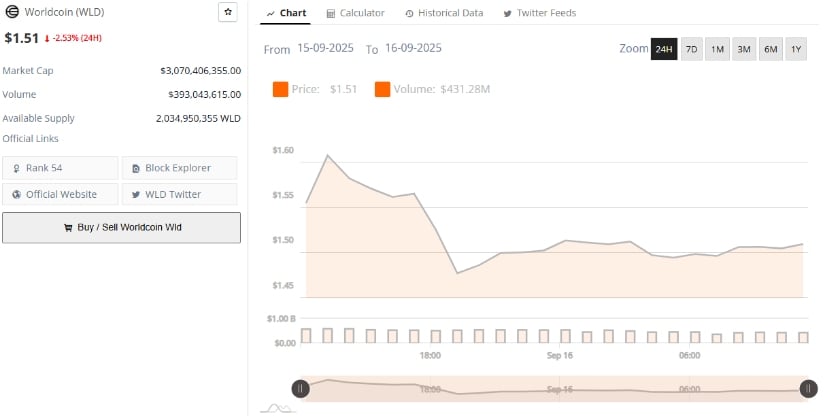Image resolution: width=825 pixels, height=416 pixels.
Task: Open the Historical Data tab
Action: (445, 13)
